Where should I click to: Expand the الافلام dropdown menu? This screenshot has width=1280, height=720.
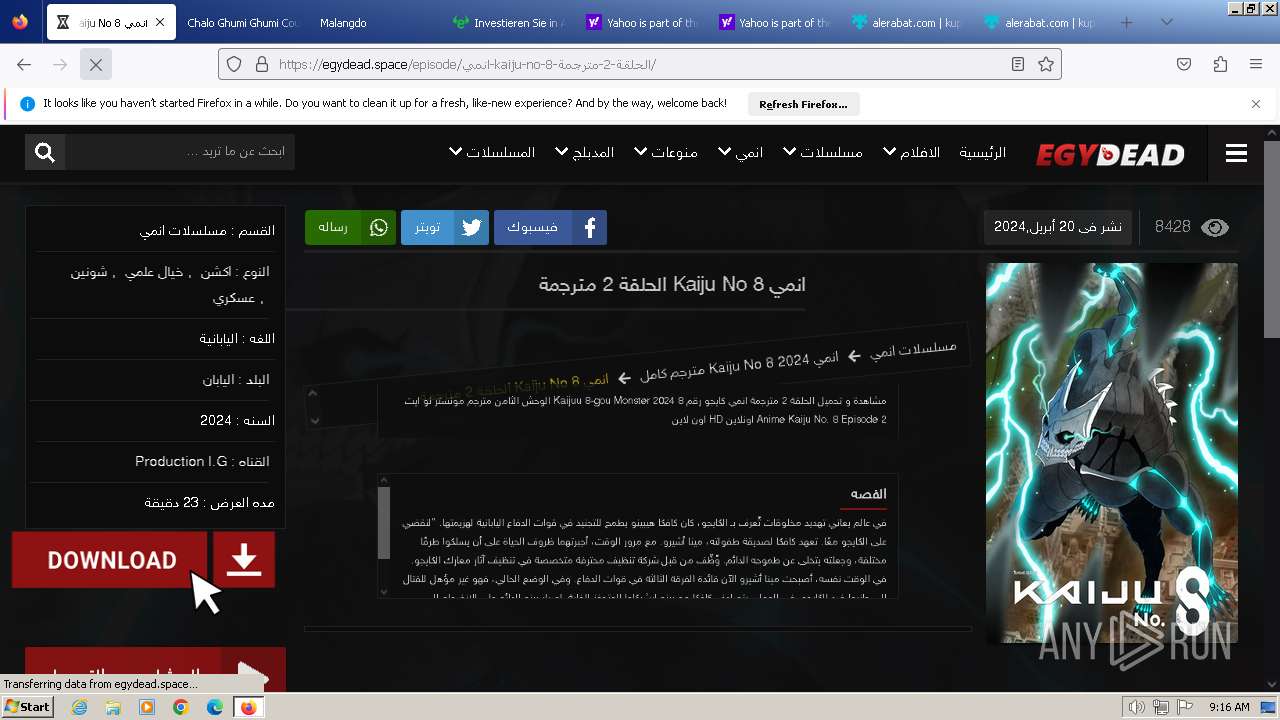pos(912,152)
